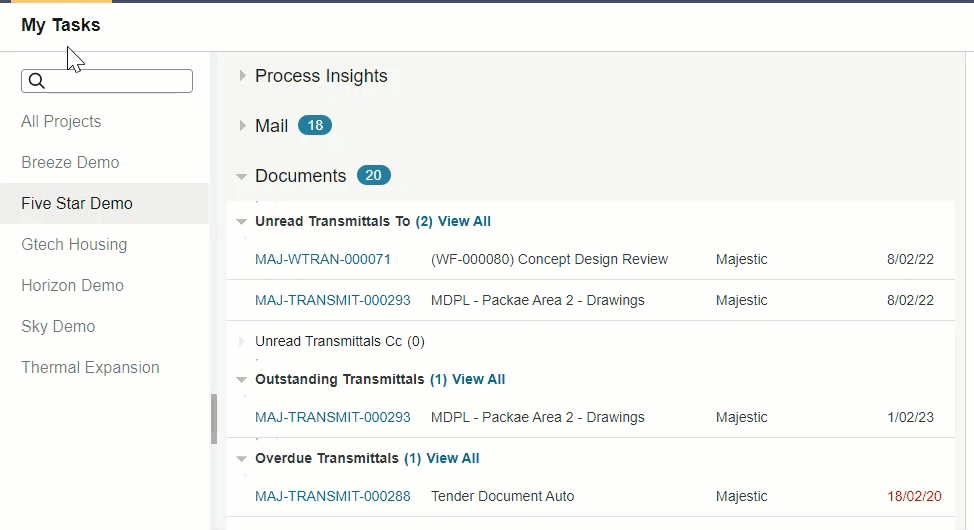
Task: Click the project search input field
Action: tap(107, 81)
